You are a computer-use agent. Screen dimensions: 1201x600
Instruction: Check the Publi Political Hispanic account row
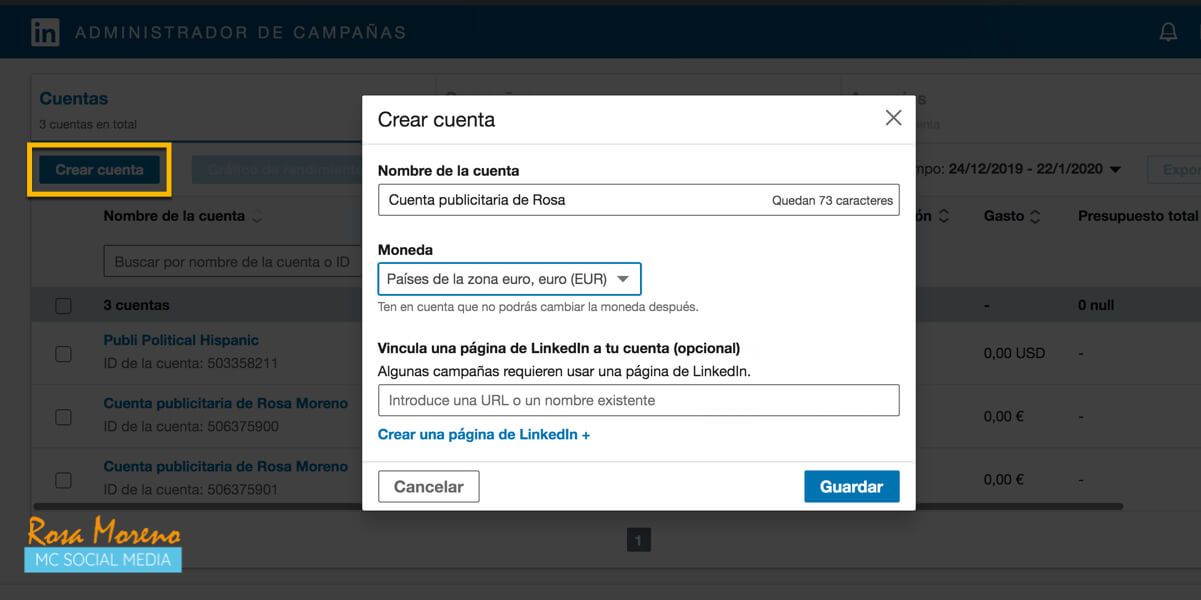pos(63,353)
